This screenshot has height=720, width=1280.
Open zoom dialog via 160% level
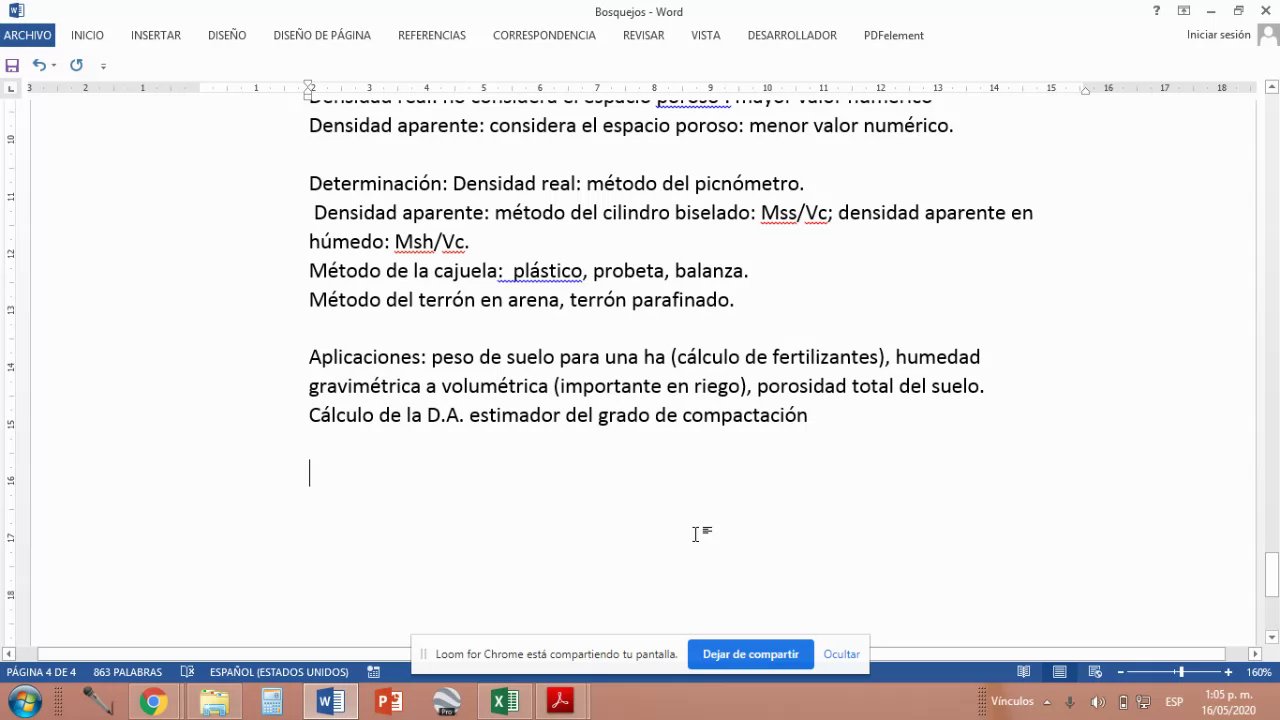pos(1258,672)
